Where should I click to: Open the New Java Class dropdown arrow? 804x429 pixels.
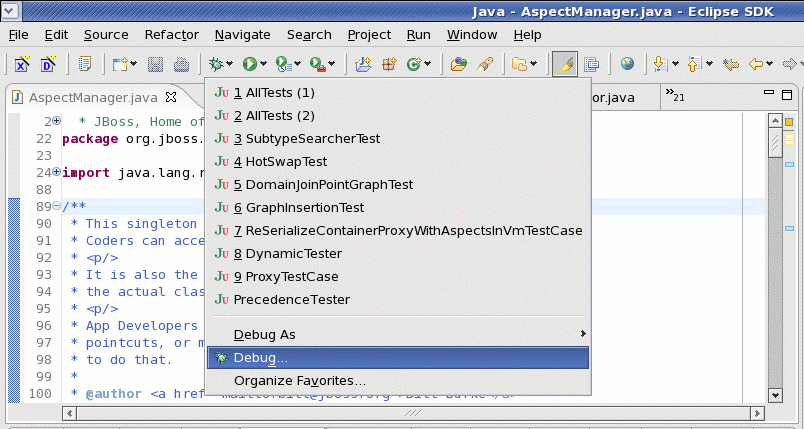(428, 64)
